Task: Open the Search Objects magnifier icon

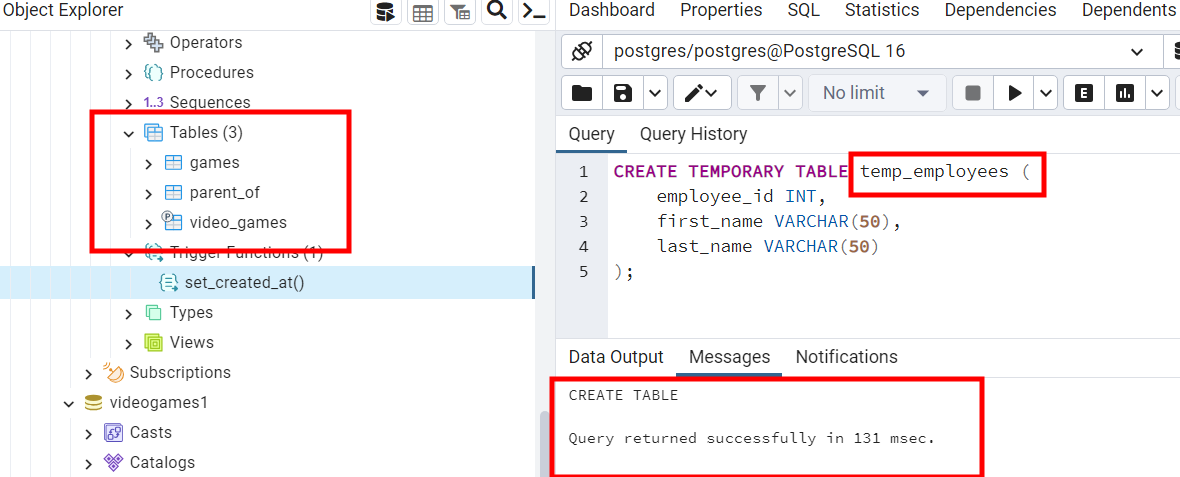Action: click(x=496, y=12)
